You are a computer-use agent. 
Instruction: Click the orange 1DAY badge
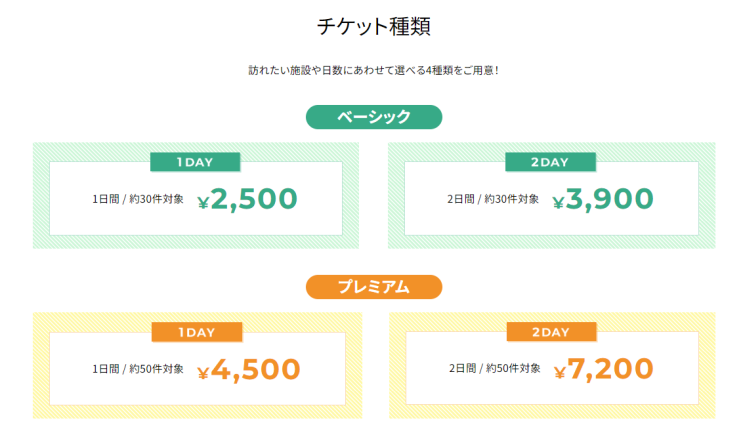197,332
